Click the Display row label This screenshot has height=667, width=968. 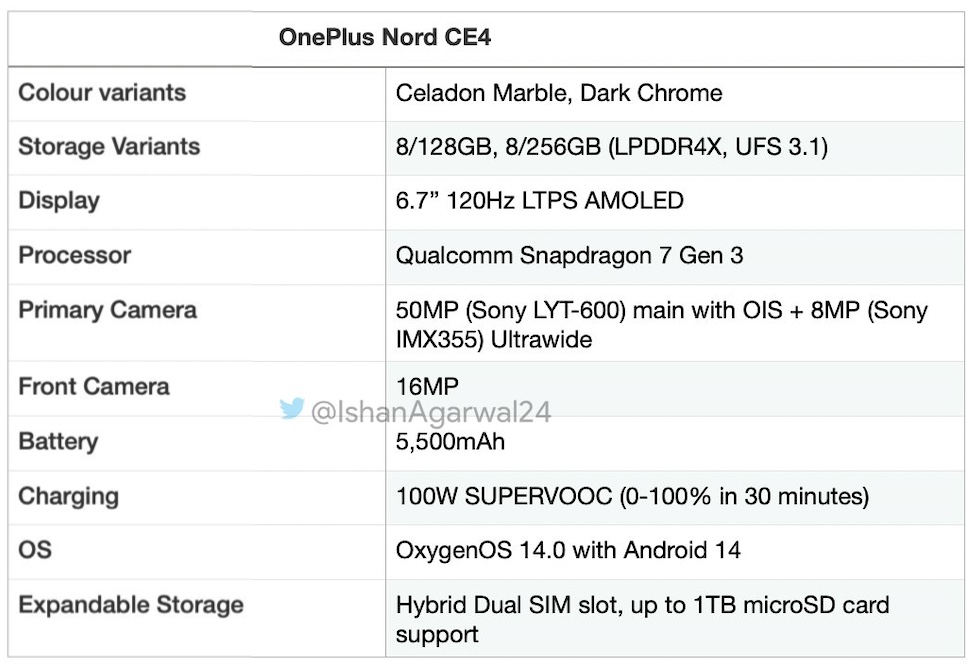pos(59,201)
